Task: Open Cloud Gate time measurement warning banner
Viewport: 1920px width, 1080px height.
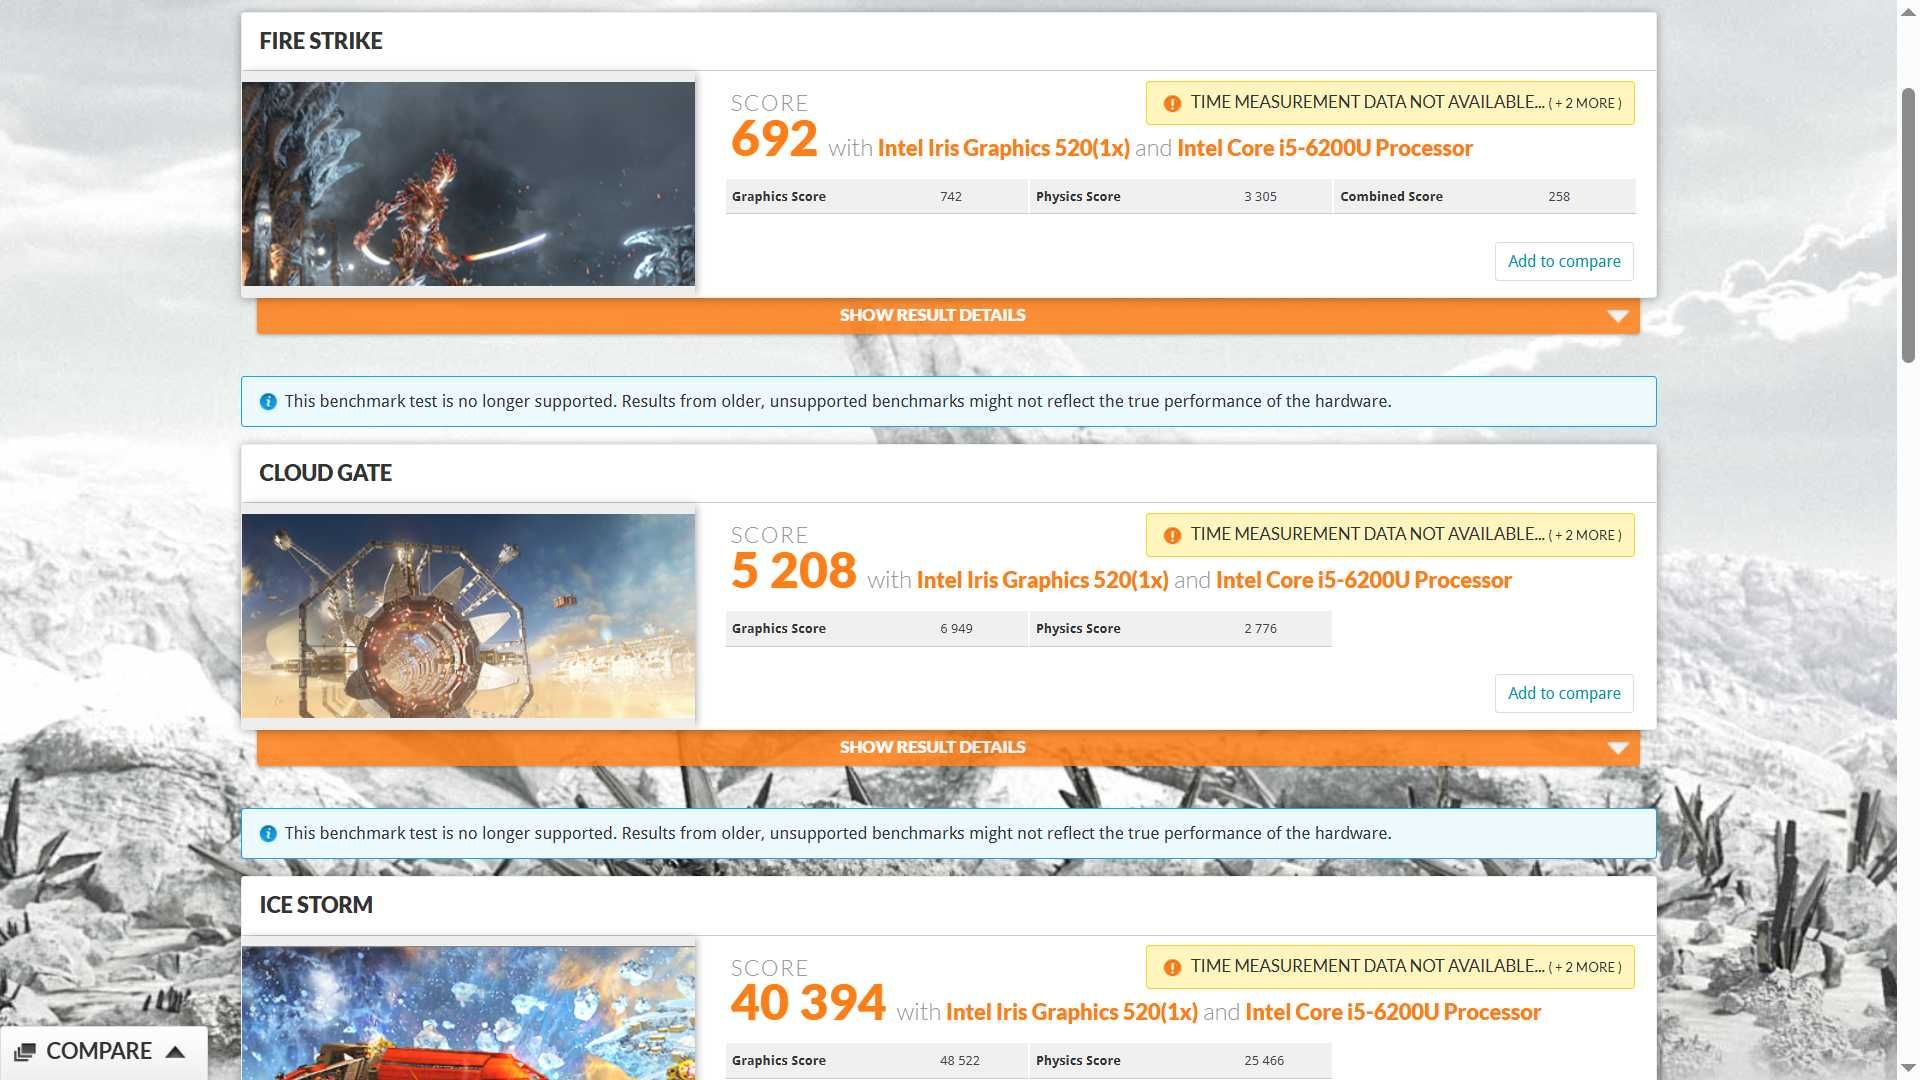Action: tap(1390, 535)
